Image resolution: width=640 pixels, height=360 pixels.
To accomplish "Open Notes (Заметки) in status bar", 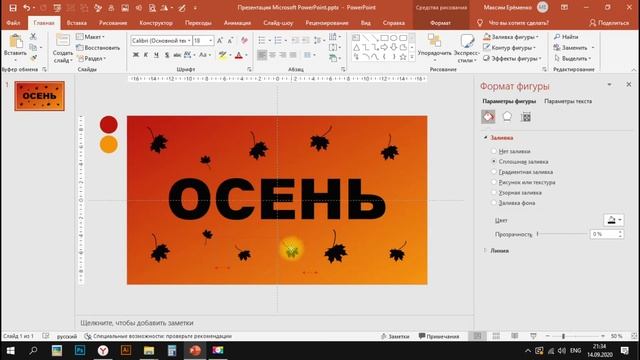I will coord(395,336).
